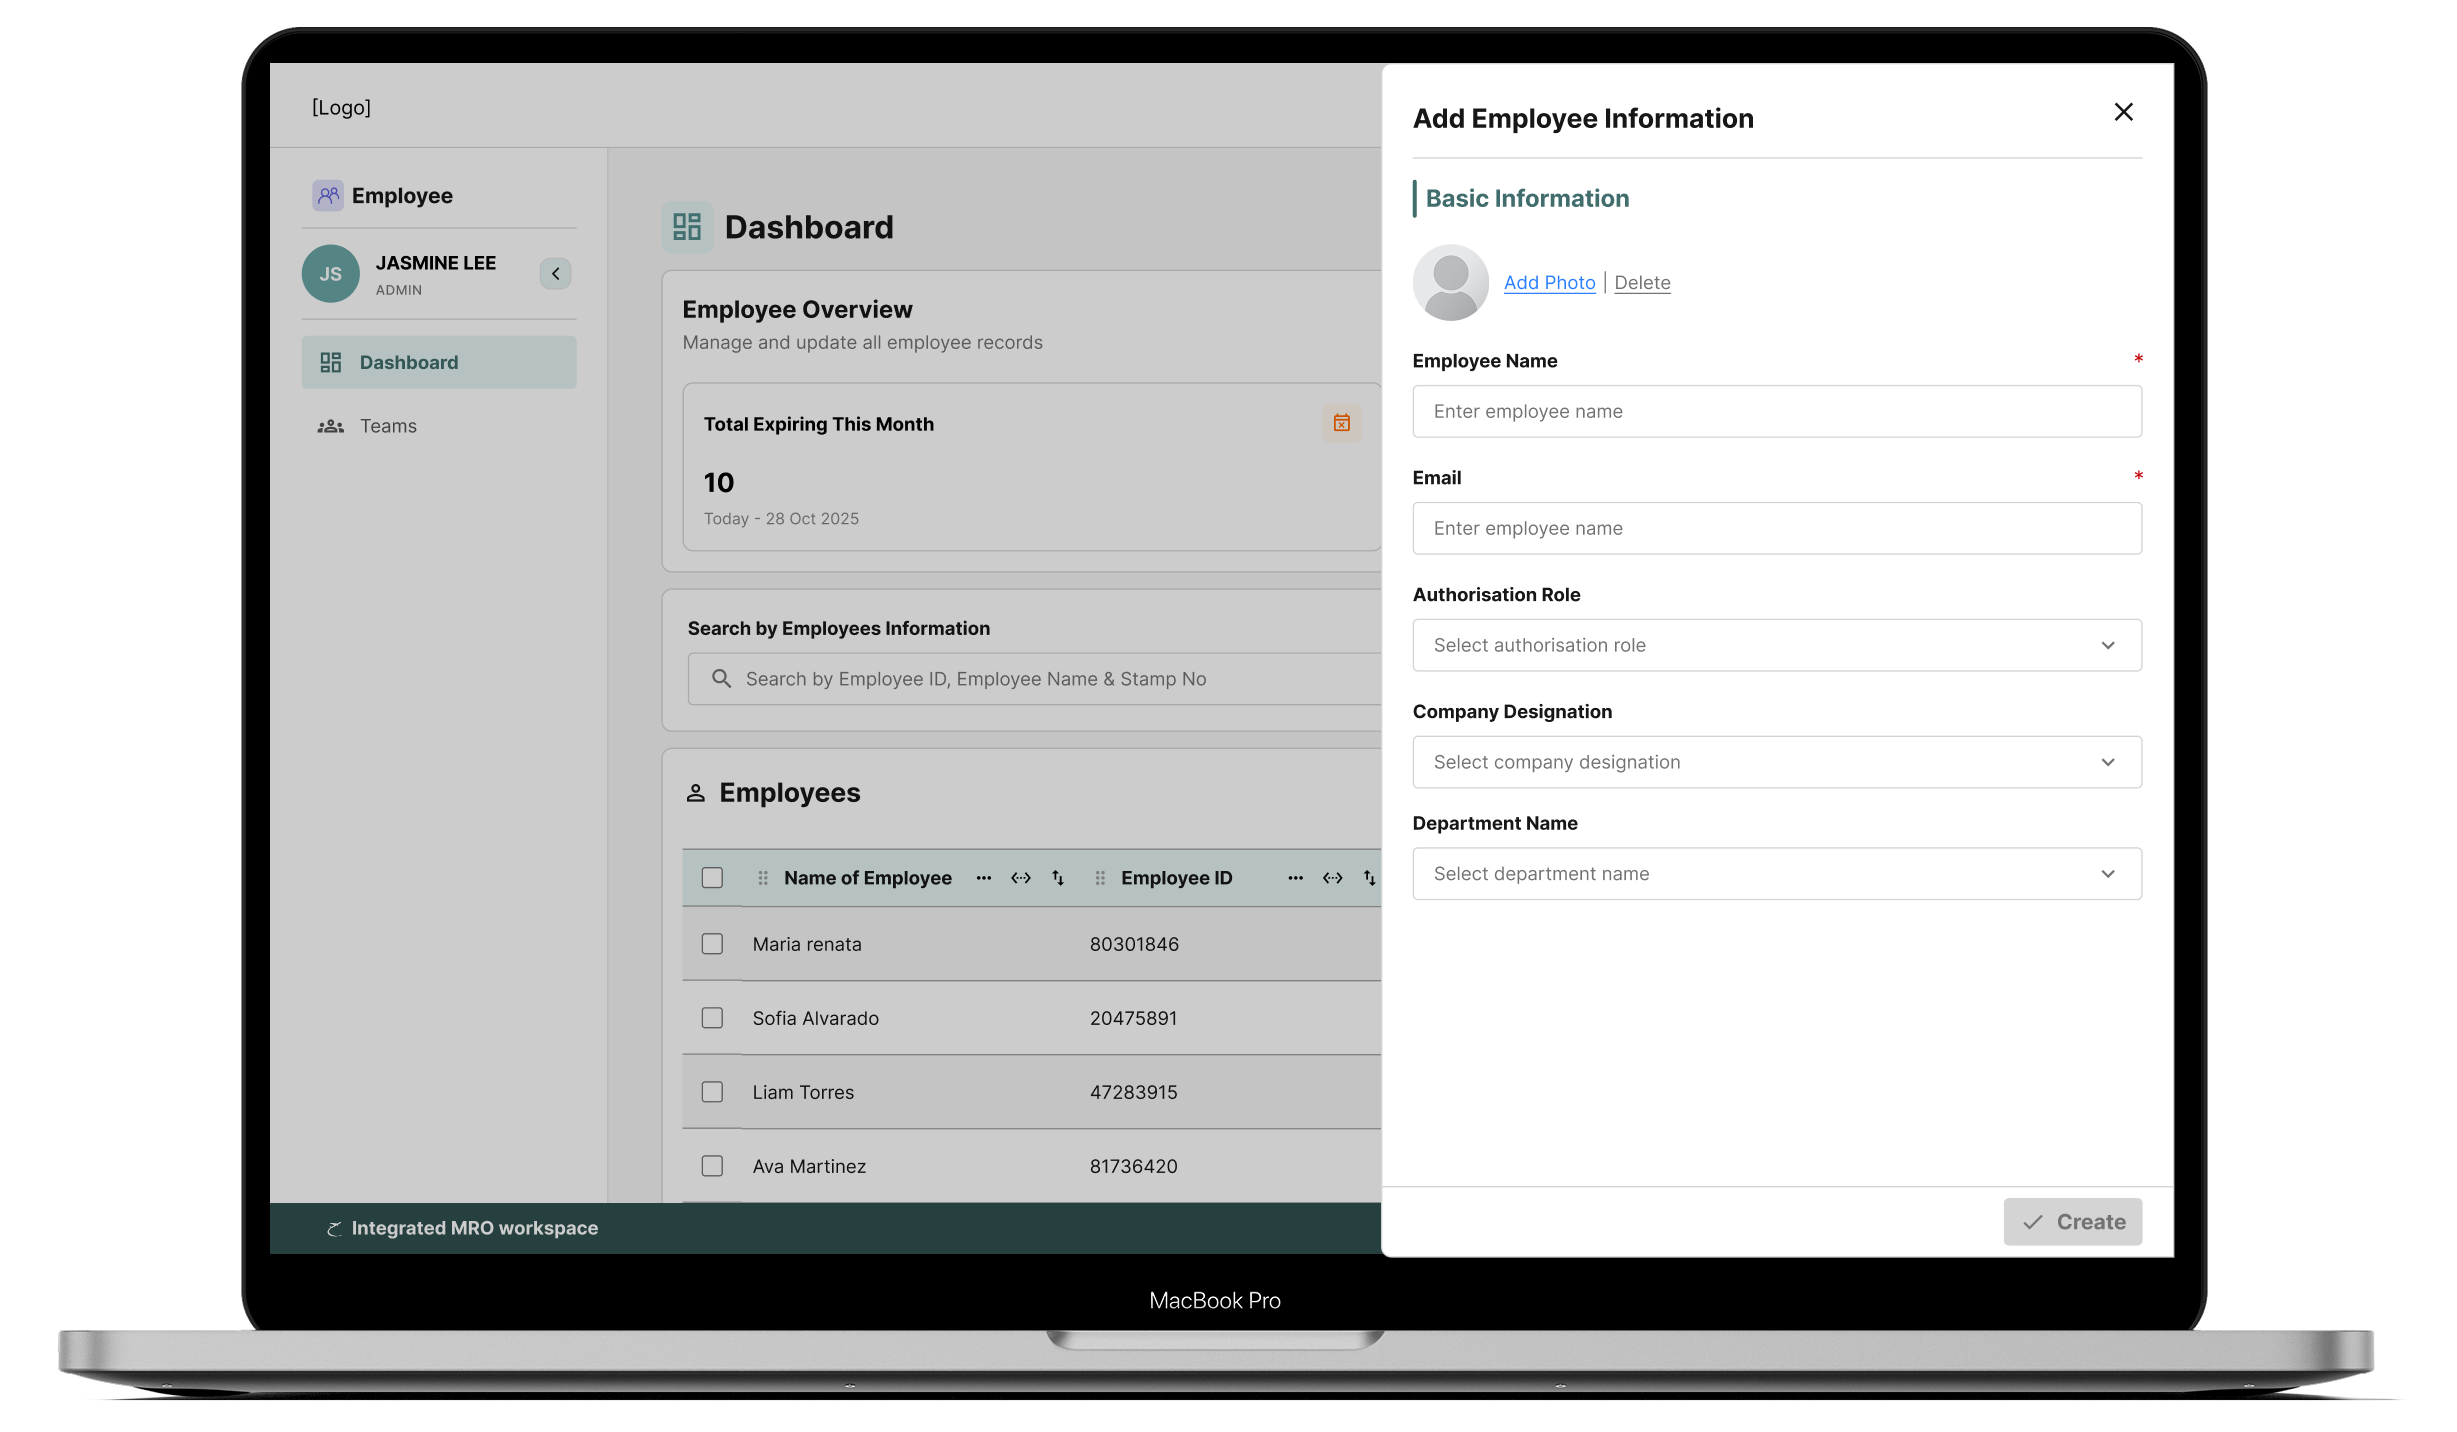
Task: Click the Maria renata name cell
Action: tap(806, 944)
